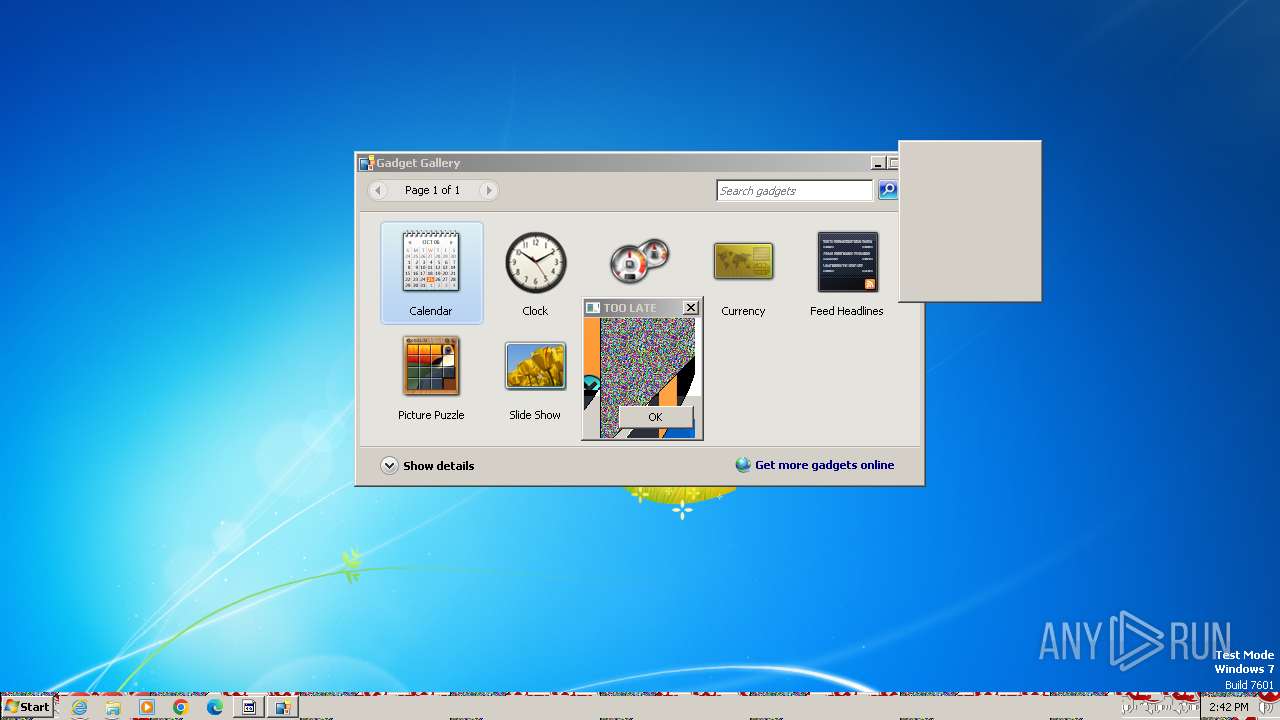This screenshot has width=1280, height=720.
Task: Focus the Search gadgets field
Action: tap(795, 190)
